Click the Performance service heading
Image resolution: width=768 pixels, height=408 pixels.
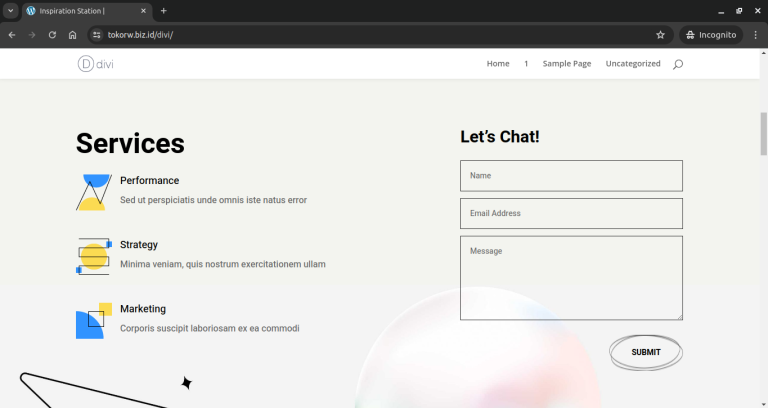tap(149, 181)
